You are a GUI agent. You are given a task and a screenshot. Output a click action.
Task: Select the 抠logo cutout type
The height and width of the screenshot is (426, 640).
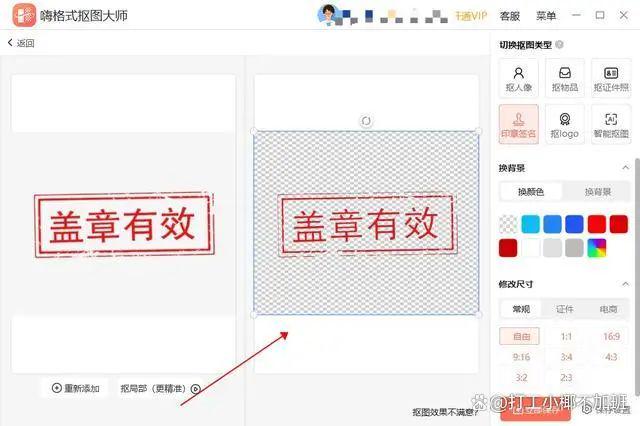(x=565, y=124)
